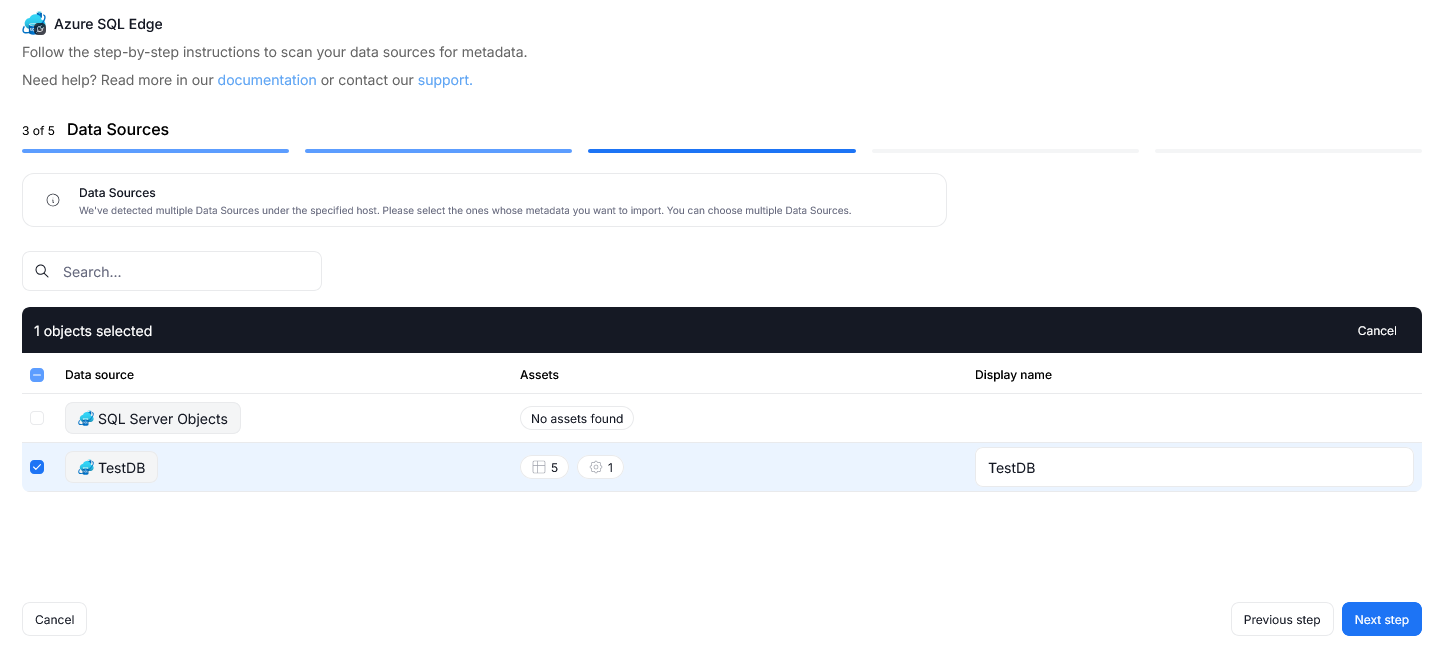The width and height of the screenshot is (1442, 653).
Task: Click the 1 asset badge with gear
Action: (x=600, y=467)
